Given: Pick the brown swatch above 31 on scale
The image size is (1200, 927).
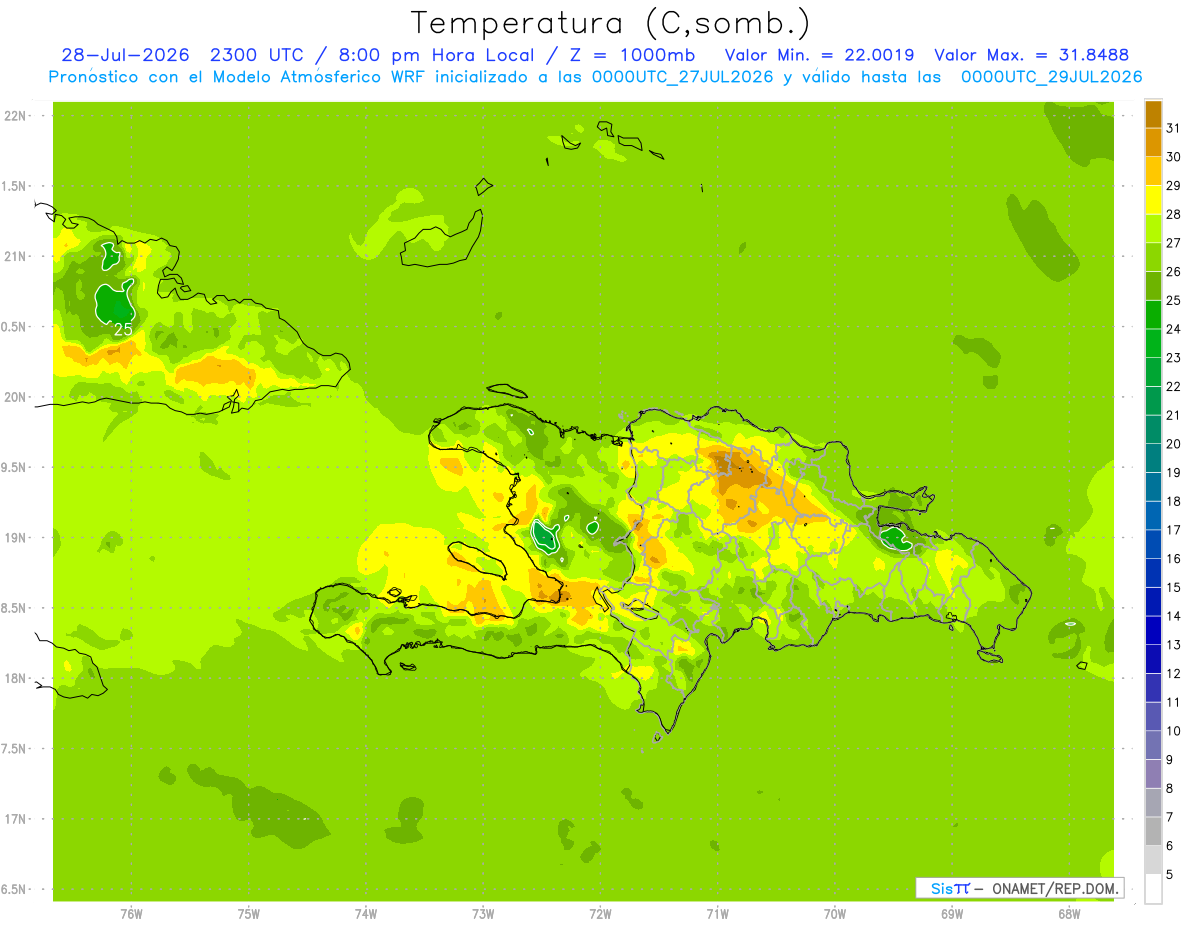Looking at the screenshot, I should tap(1153, 114).
